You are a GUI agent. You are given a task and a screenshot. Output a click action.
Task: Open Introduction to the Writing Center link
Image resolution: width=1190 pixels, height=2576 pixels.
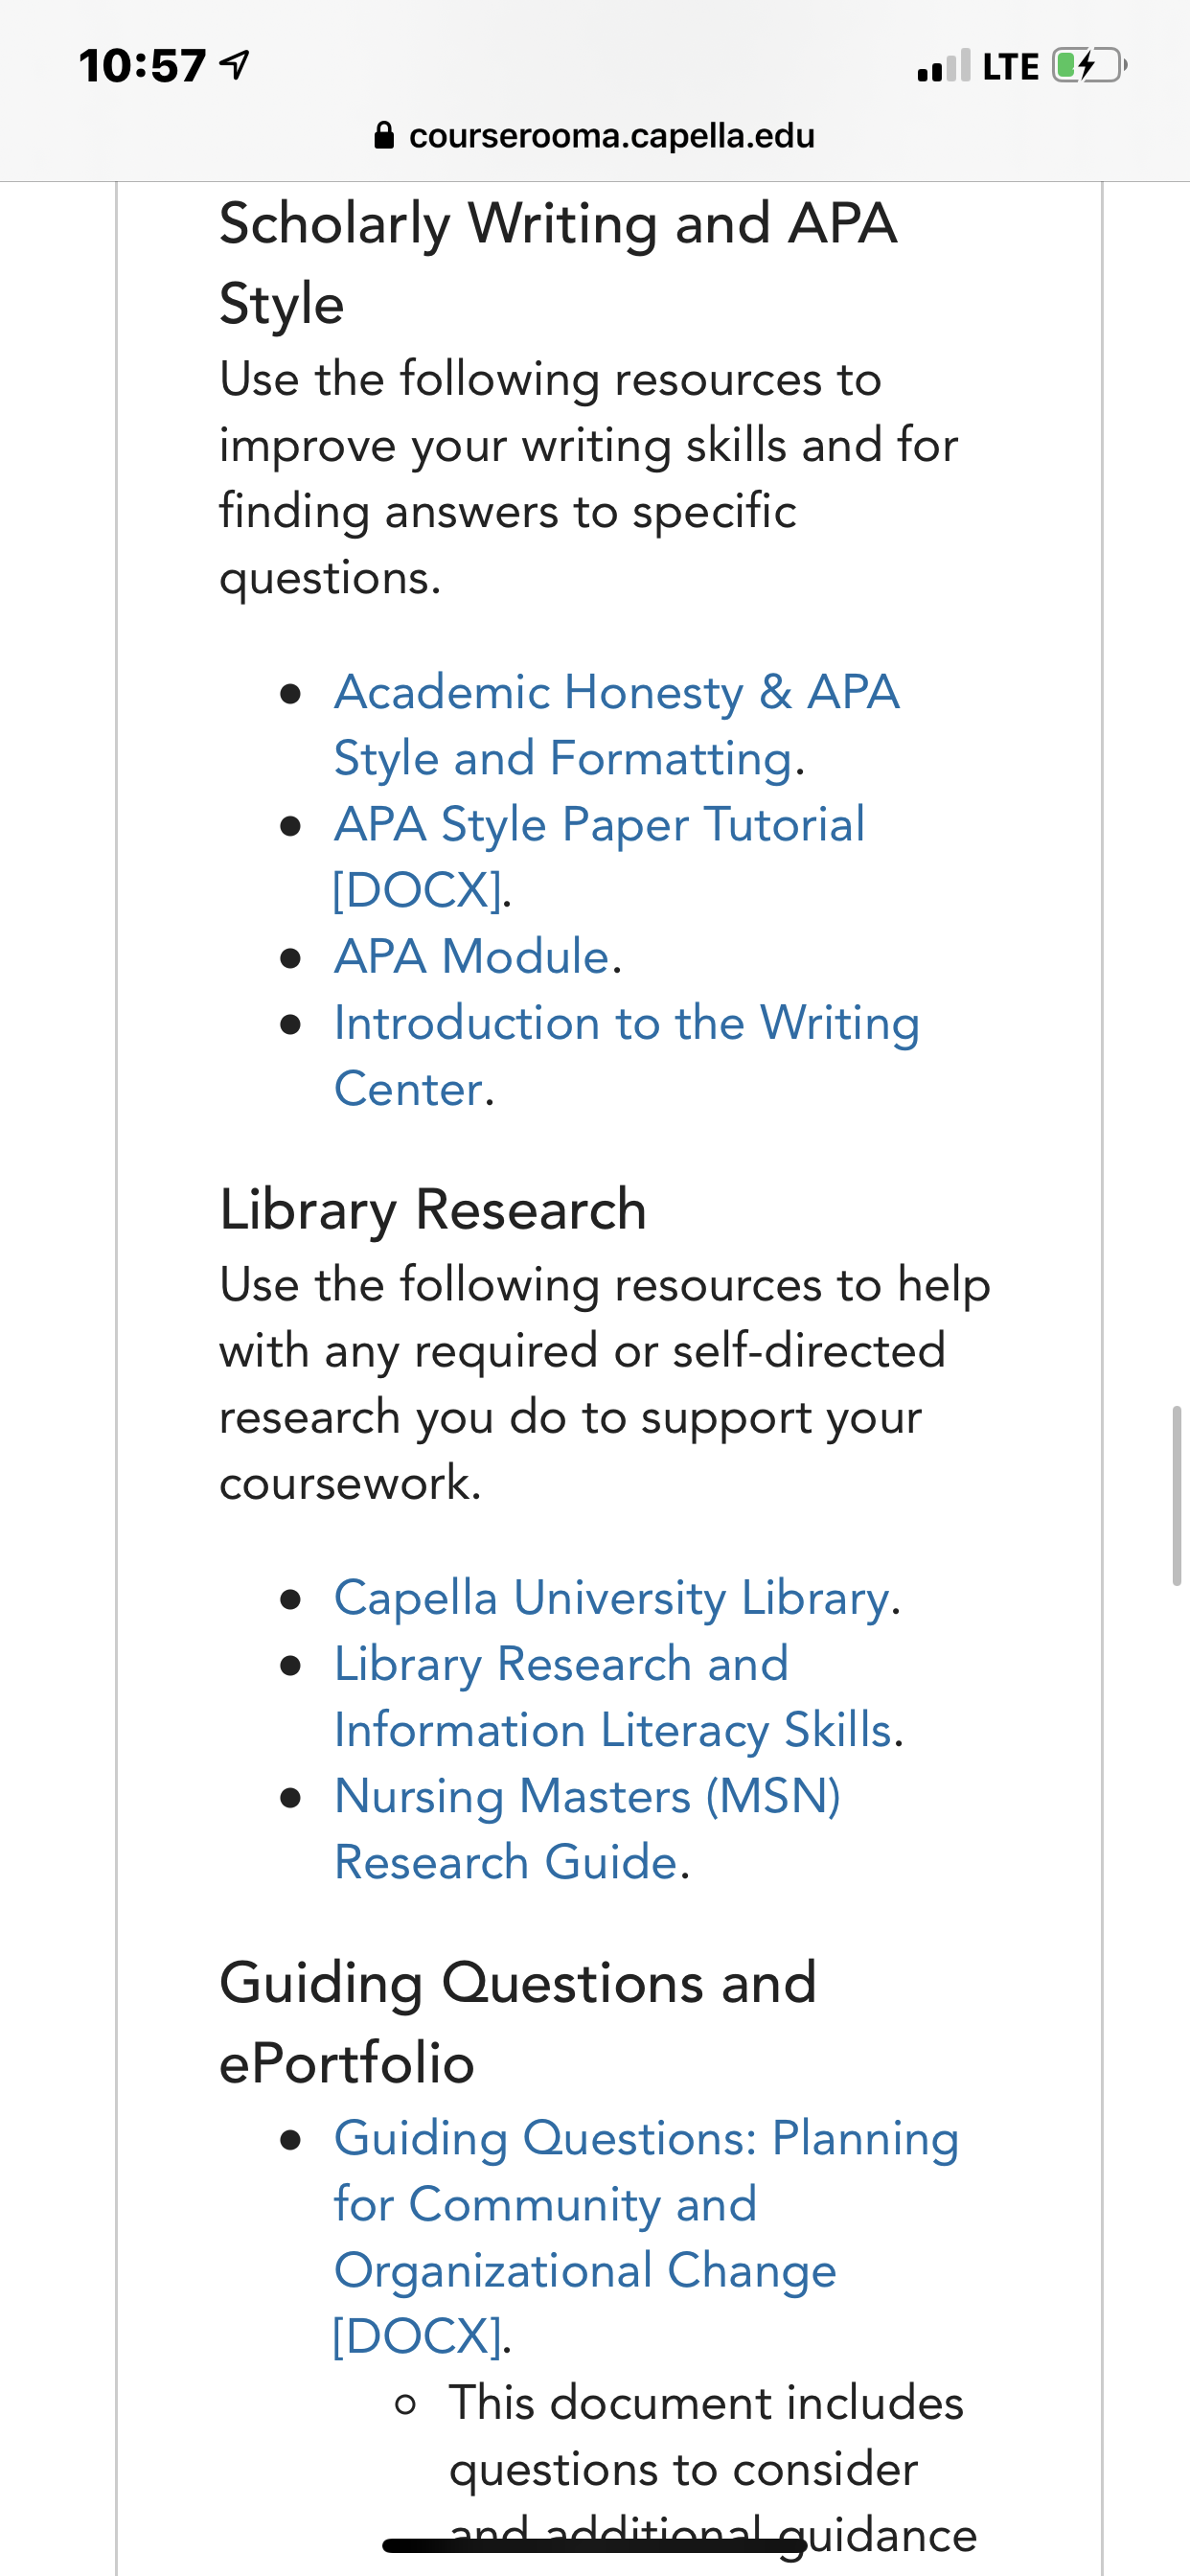[627, 1055]
